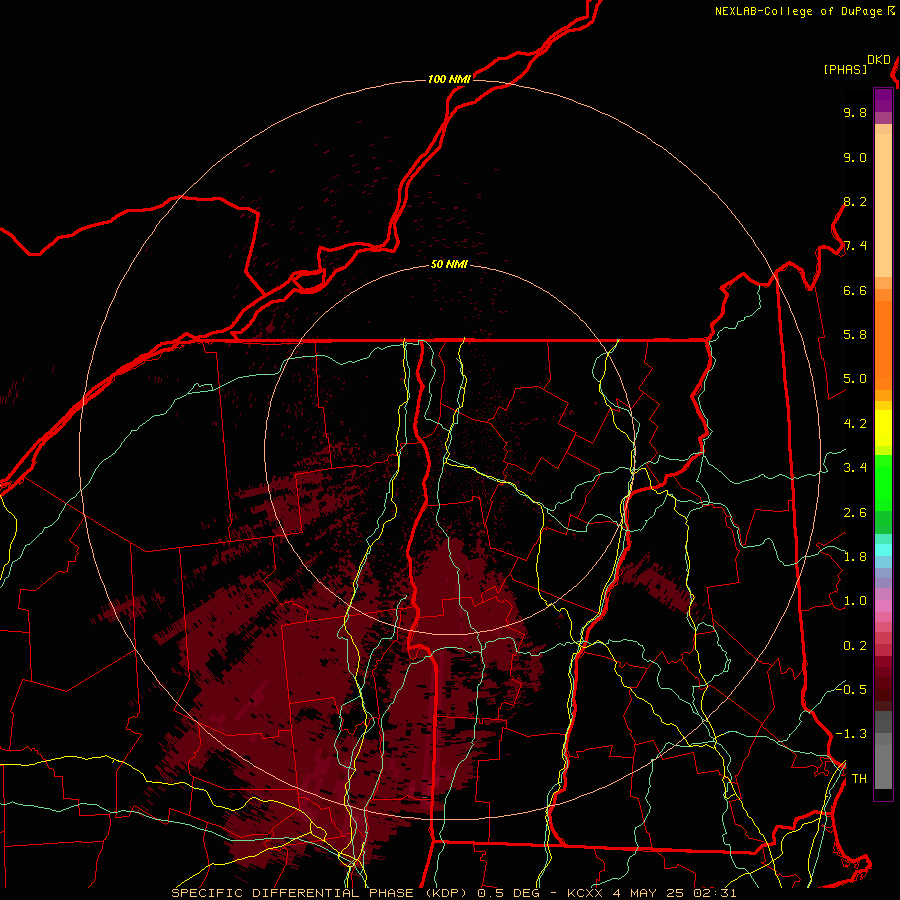Click the 9.8 value on the scale
Screen dimensions: 900x900
(x=855, y=112)
